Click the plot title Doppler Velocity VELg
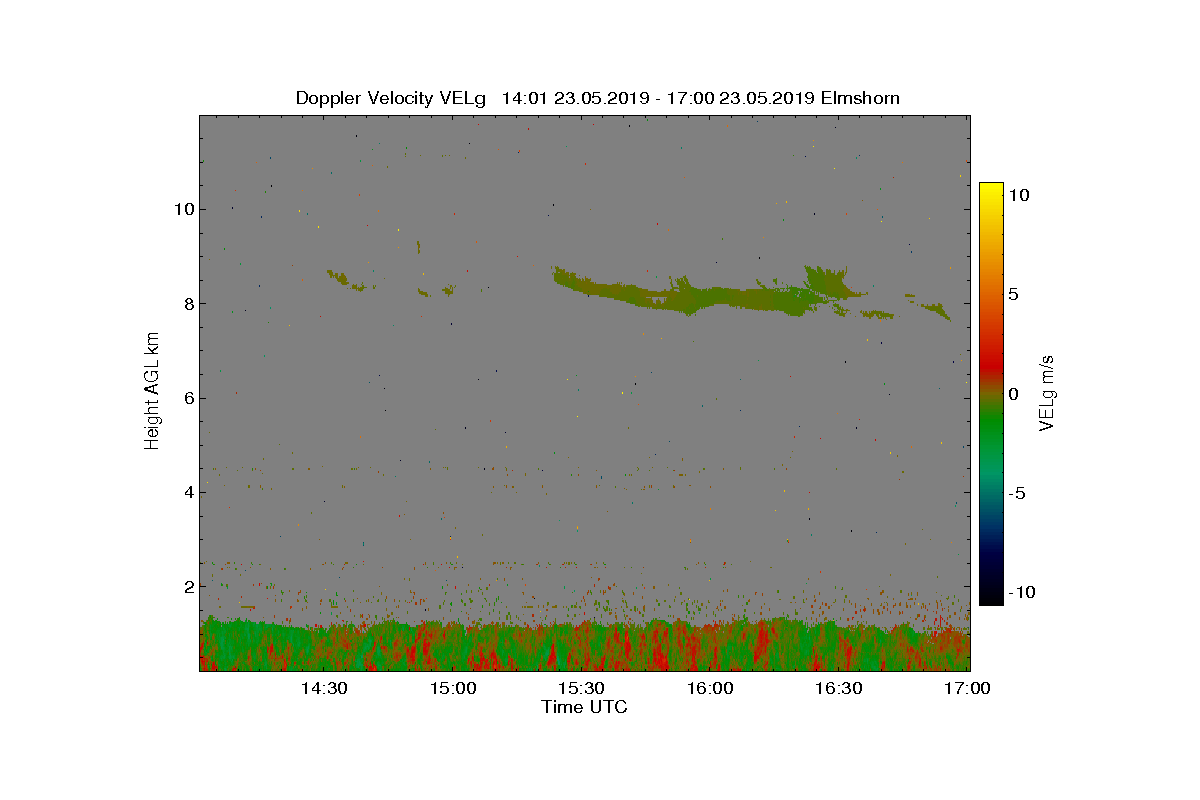The height and width of the screenshot is (800, 1200). click(x=390, y=98)
